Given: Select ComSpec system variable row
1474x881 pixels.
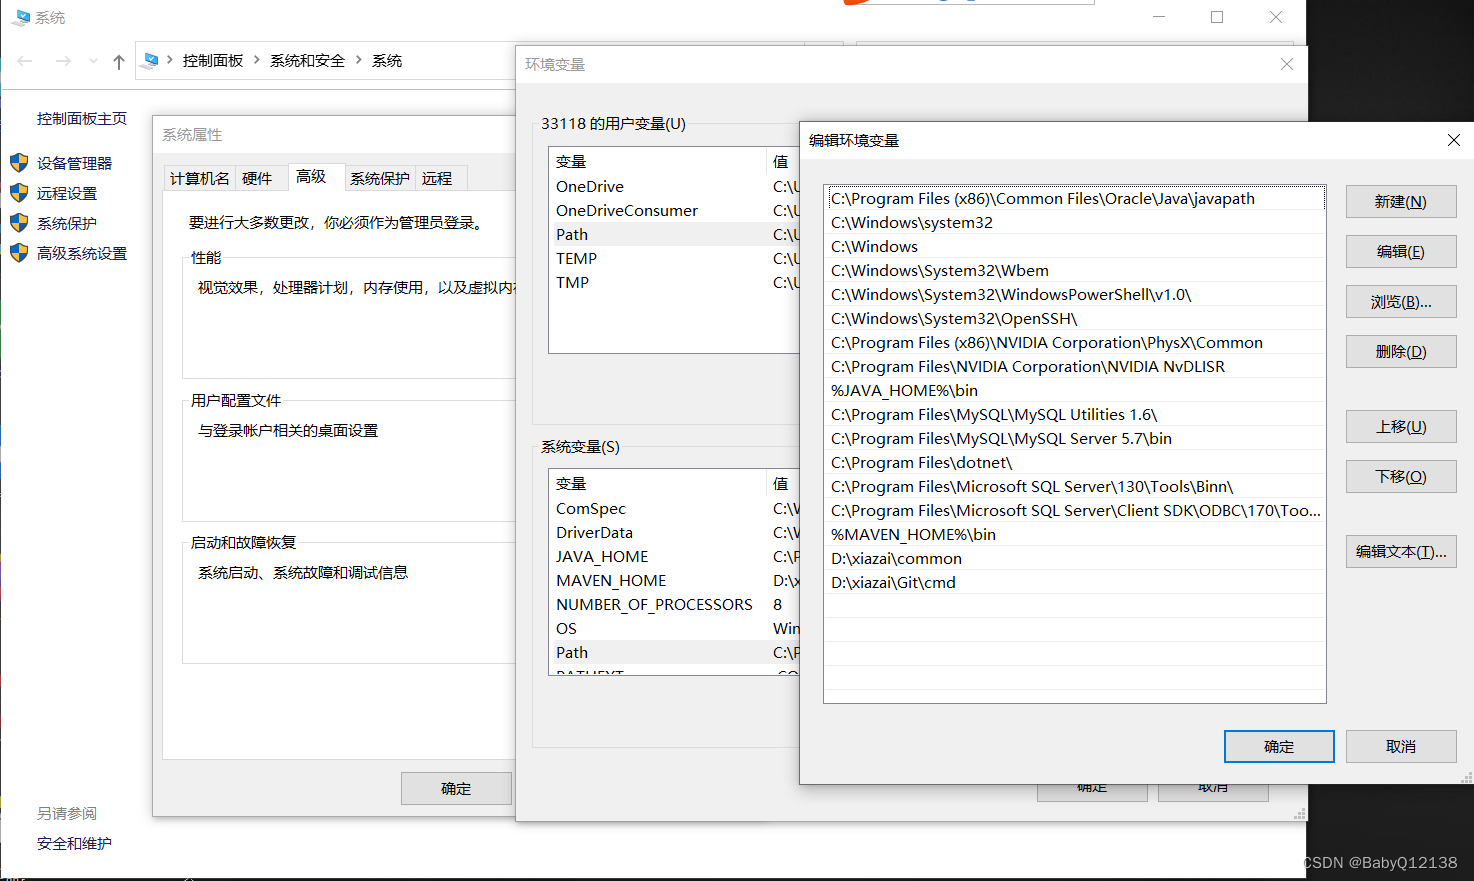Looking at the screenshot, I should click(x=675, y=508).
